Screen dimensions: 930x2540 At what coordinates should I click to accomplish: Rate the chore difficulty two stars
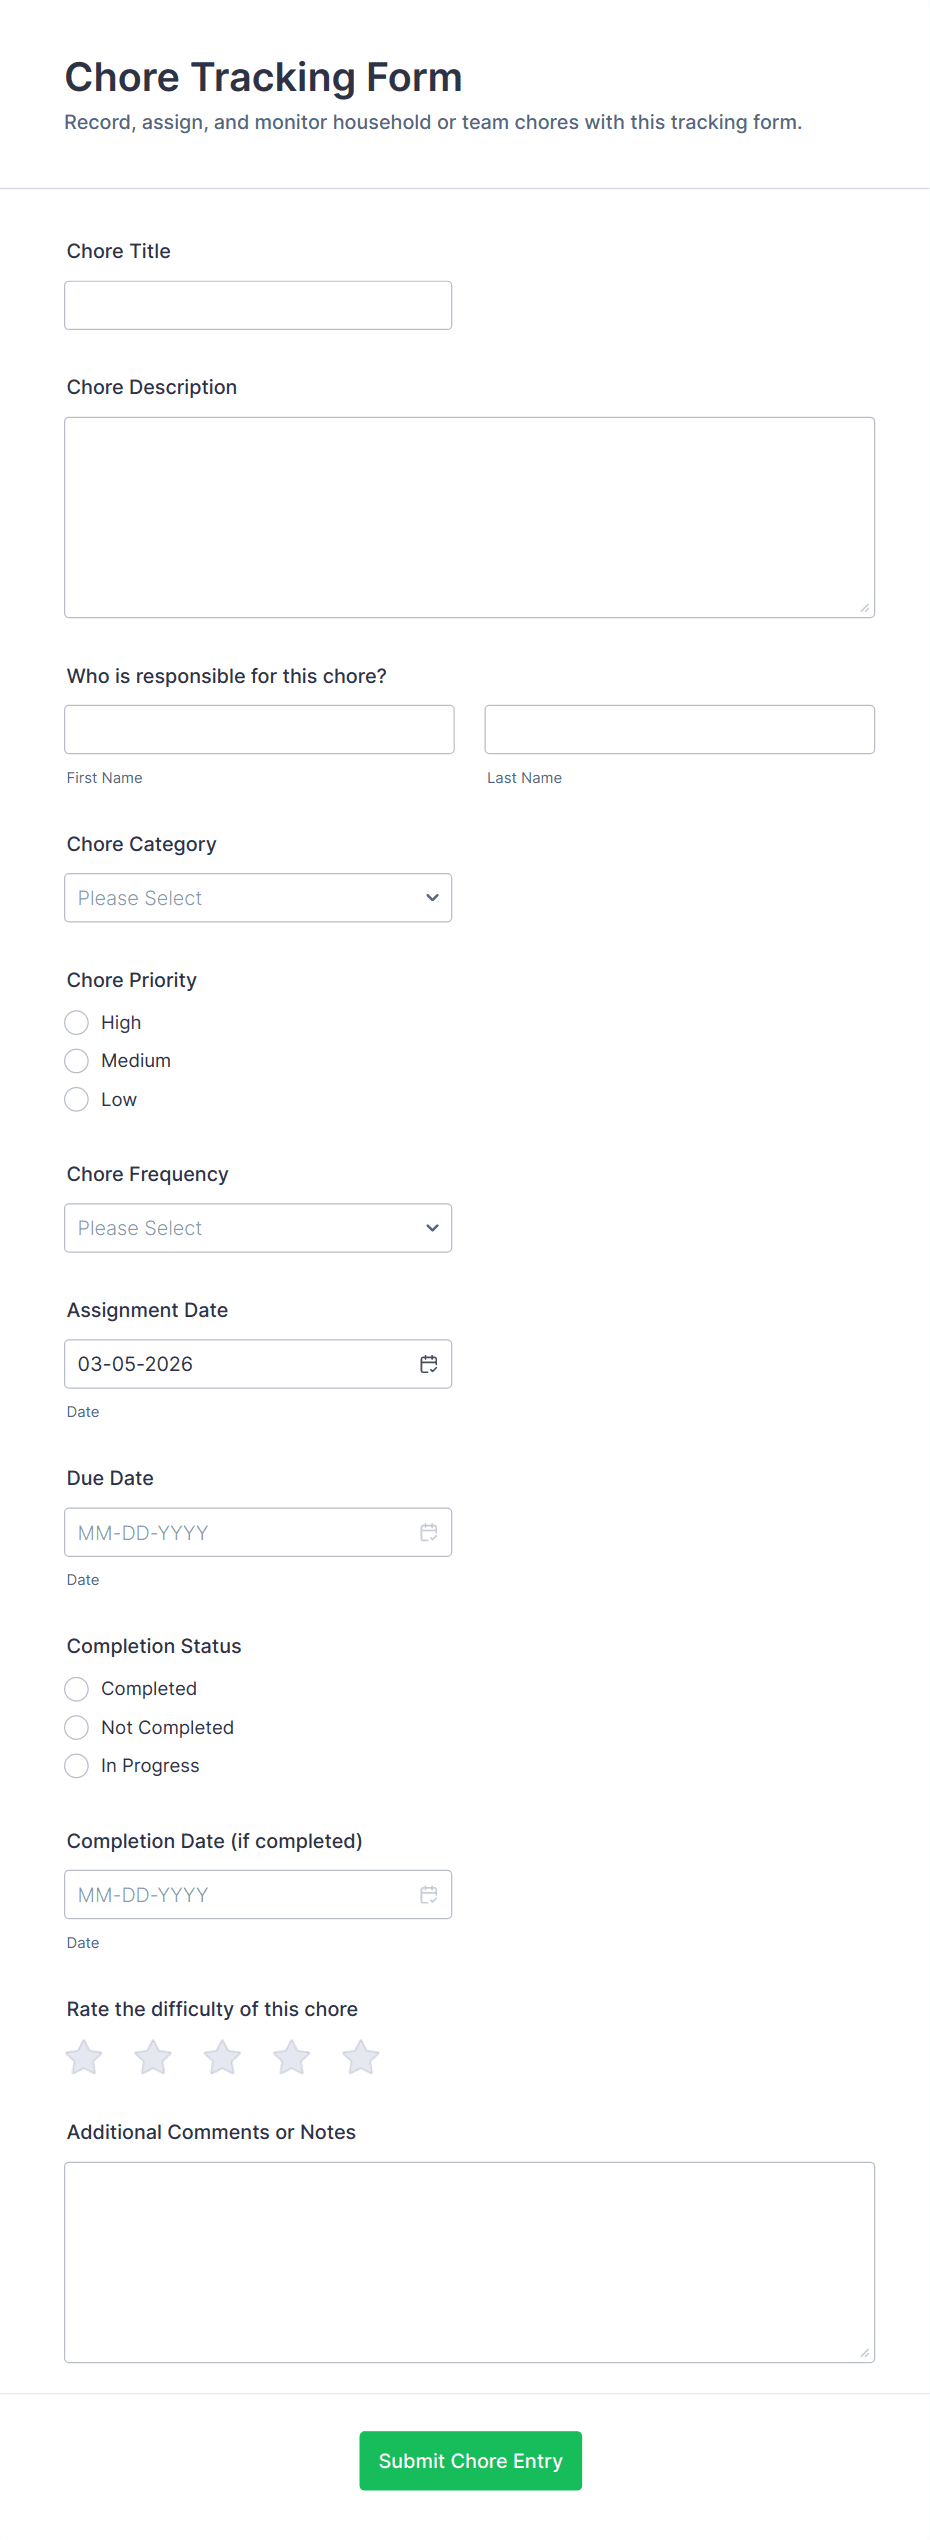pyautogui.click(x=153, y=2057)
